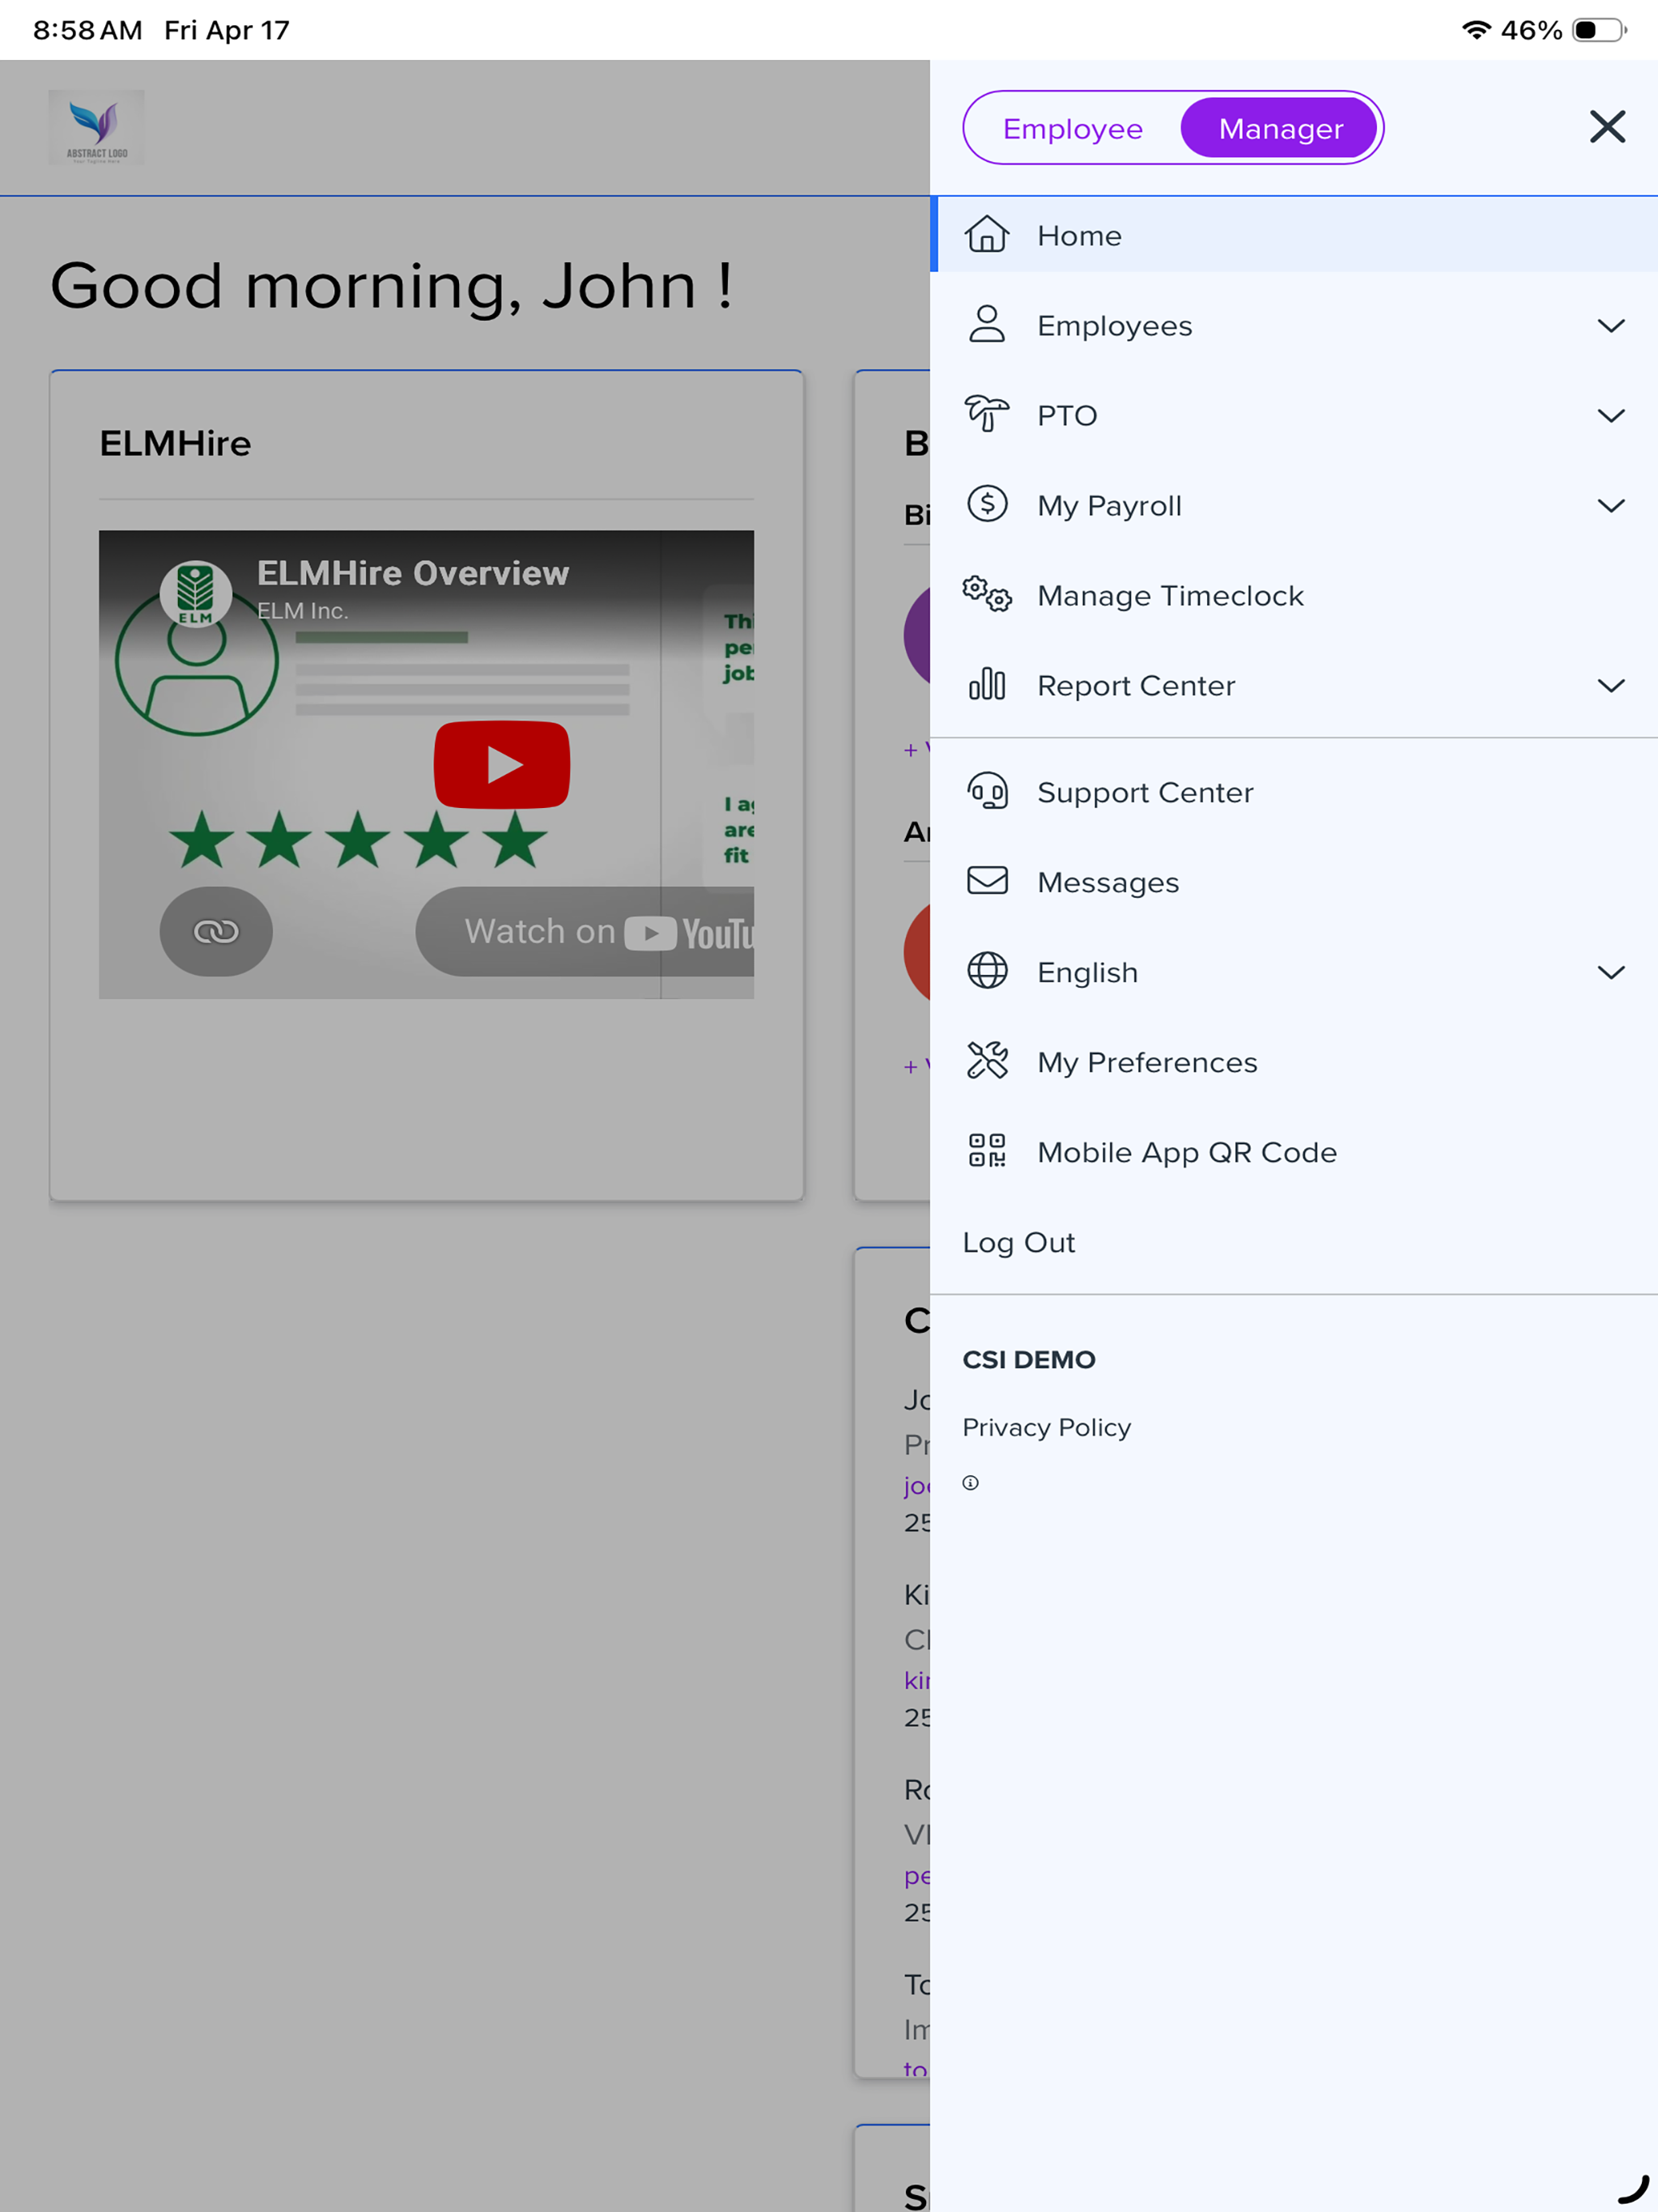This screenshot has height=2212, width=1658.
Task: Click the video thumbnail star rating
Action: tap(357, 840)
